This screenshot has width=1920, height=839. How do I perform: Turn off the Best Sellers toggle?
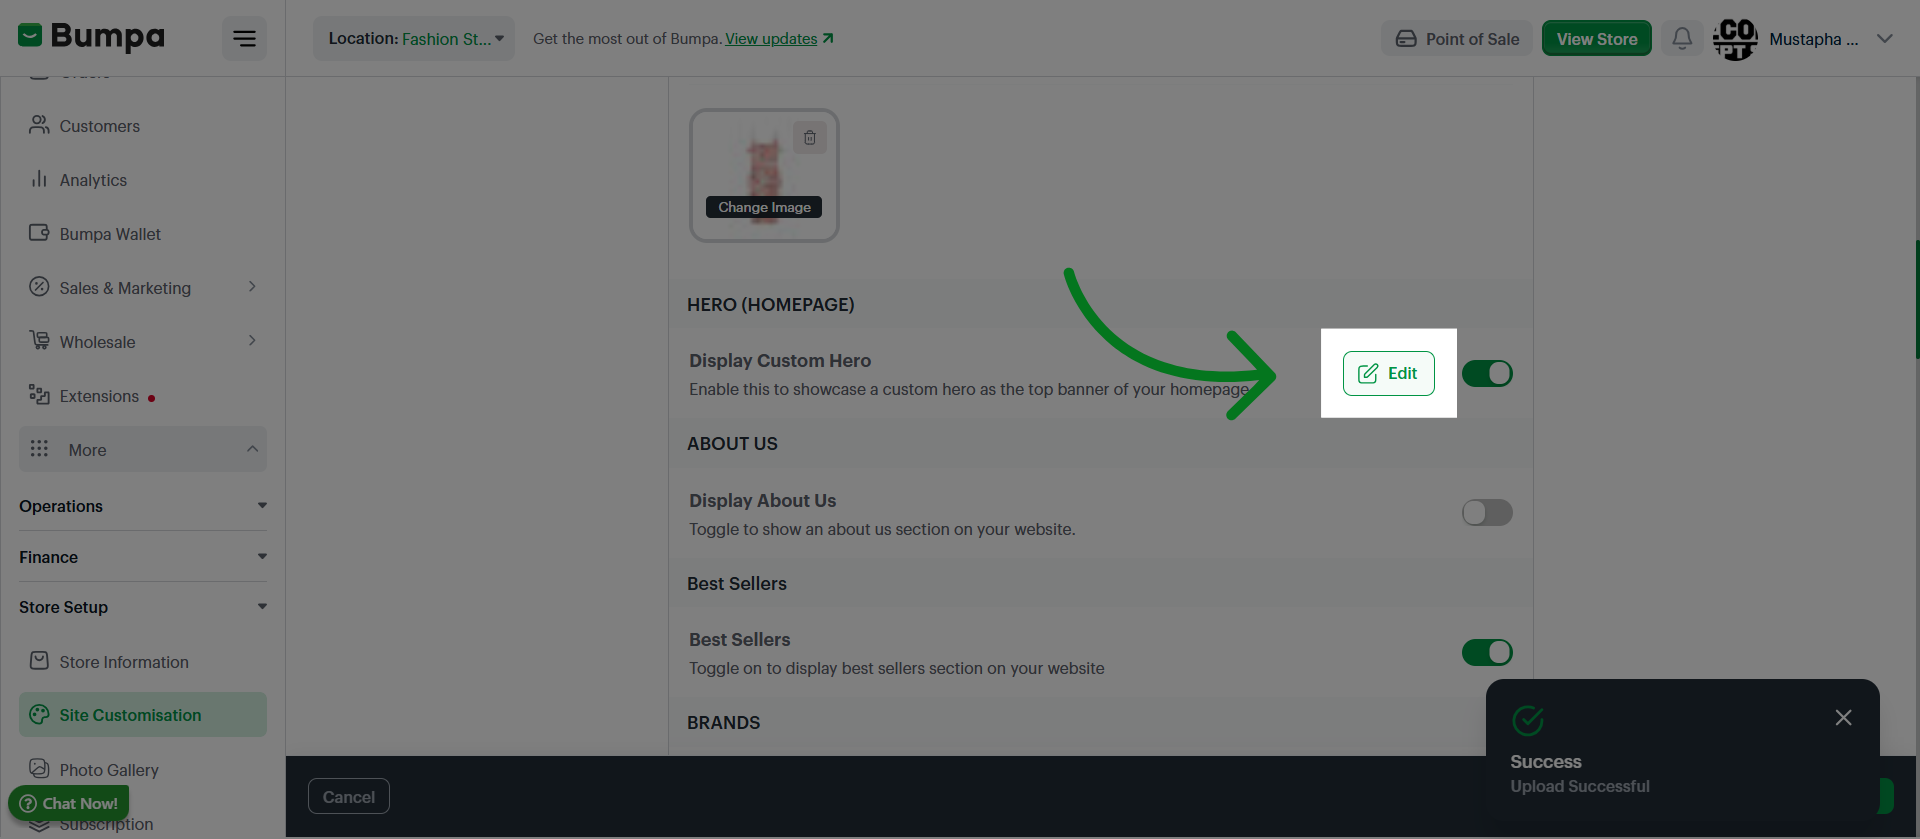[1487, 653]
